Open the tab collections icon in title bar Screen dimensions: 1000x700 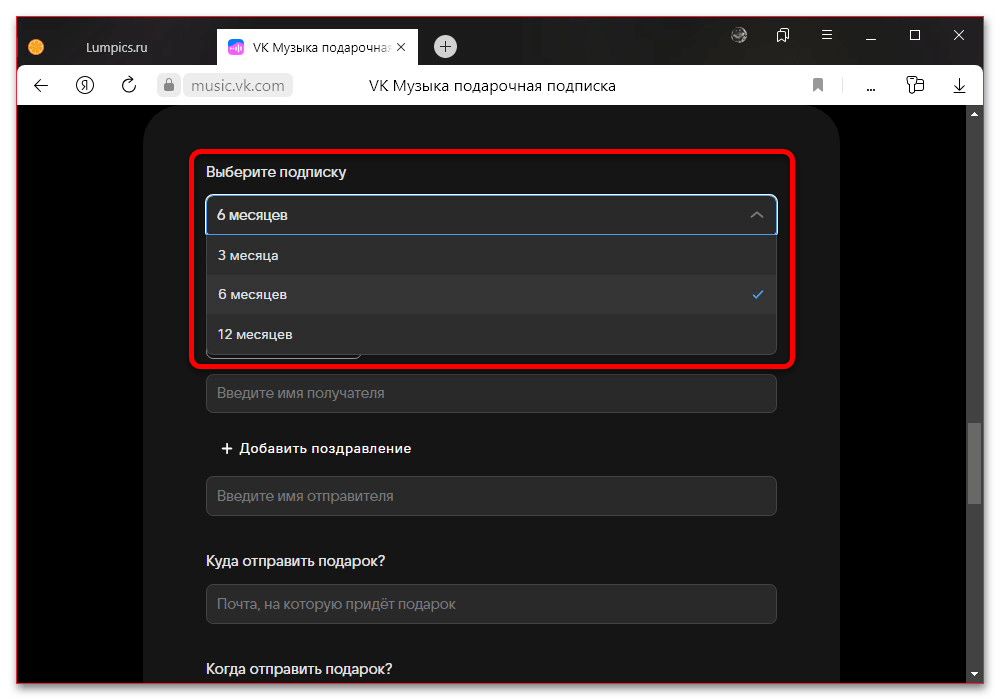[x=783, y=35]
